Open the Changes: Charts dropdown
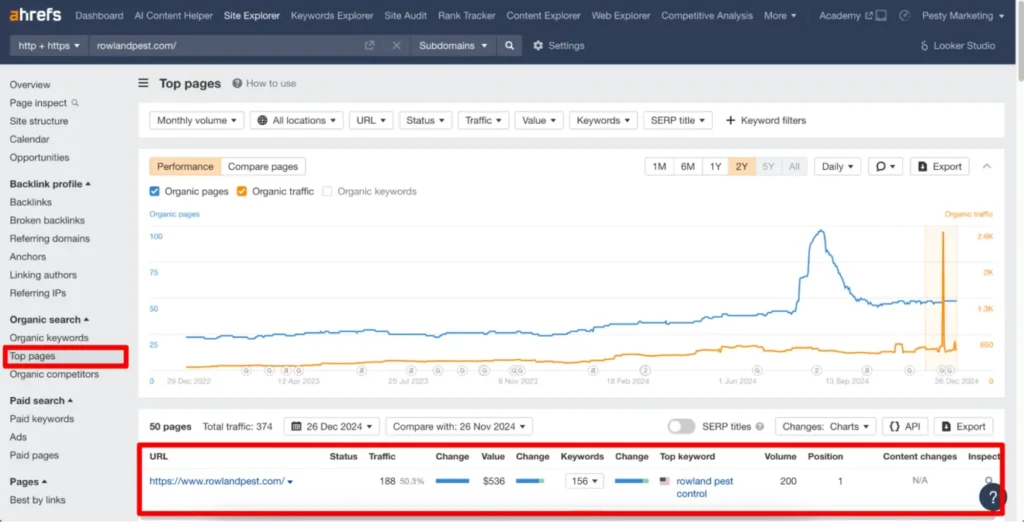1024x522 pixels. pyautogui.click(x=825, y=426)
